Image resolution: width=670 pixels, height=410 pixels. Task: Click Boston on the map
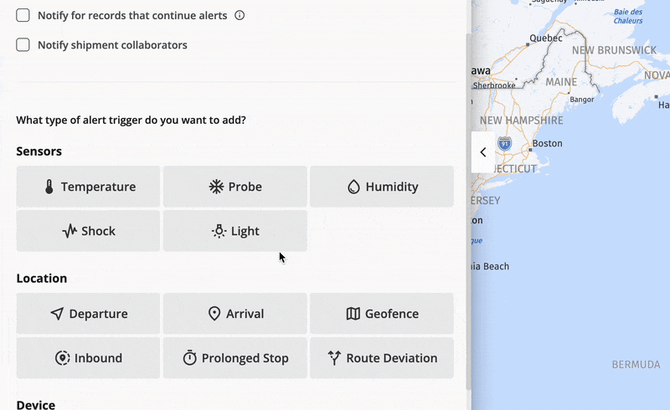pos(546,143)
